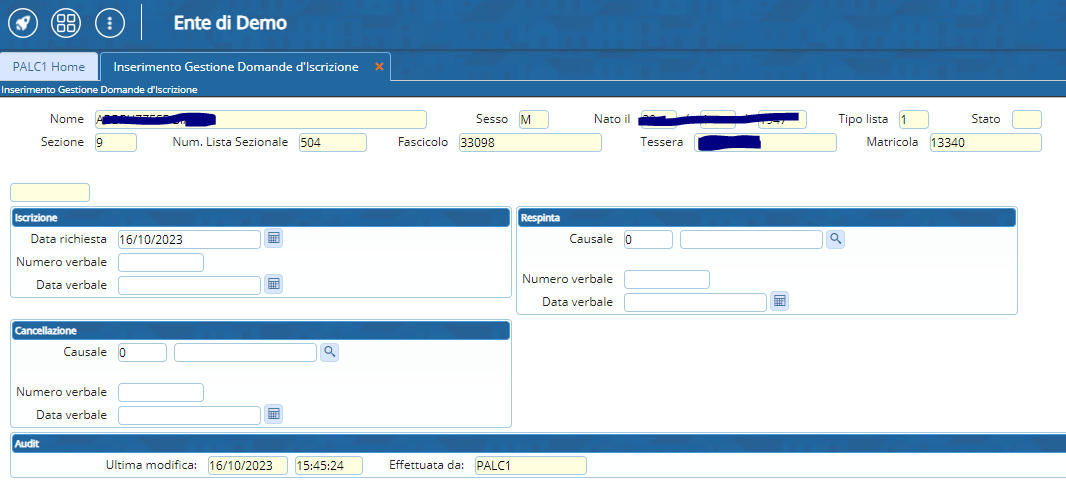Click the Respinta Numero verbale field
The height and width of the screenshot is (492, 1066).
[x=666, y=279]
